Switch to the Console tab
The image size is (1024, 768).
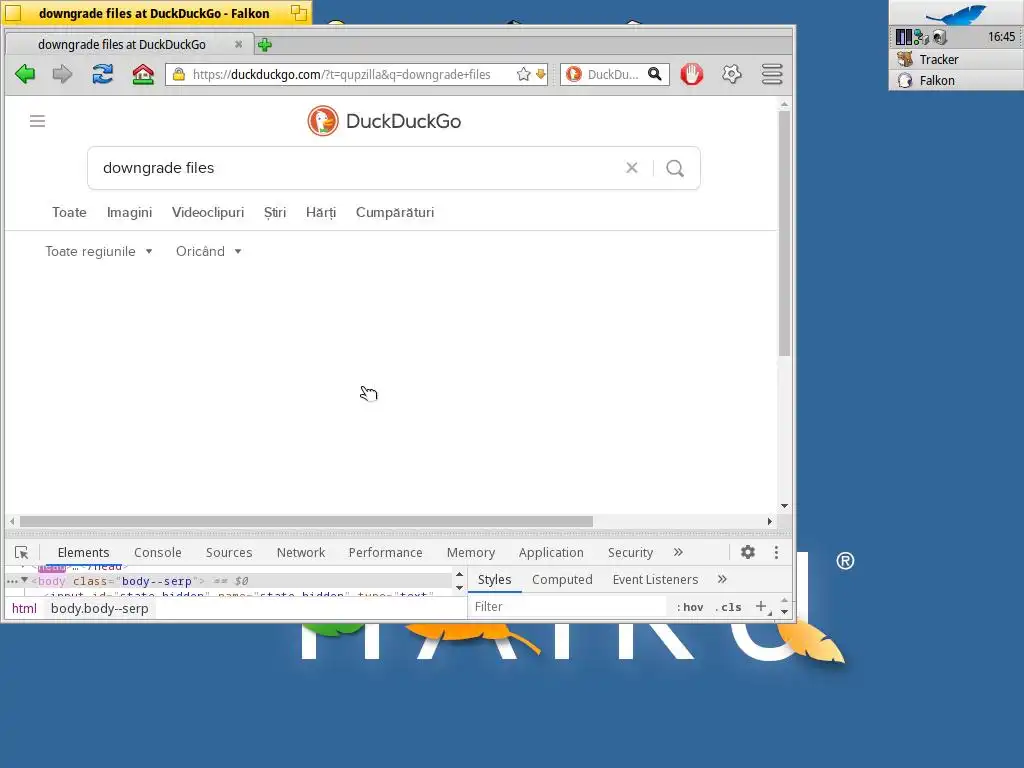157,552
